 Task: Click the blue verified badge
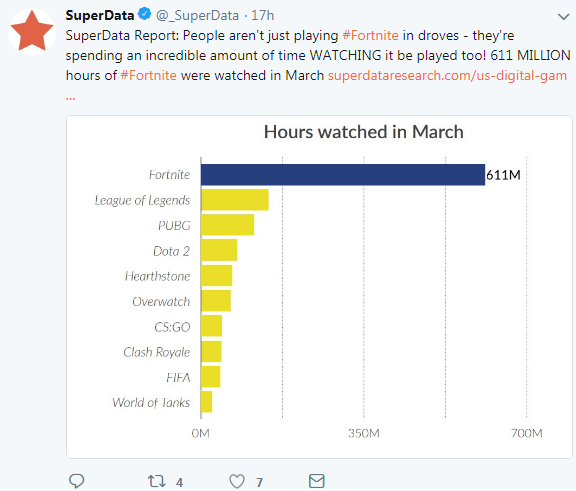pos(144,14)
